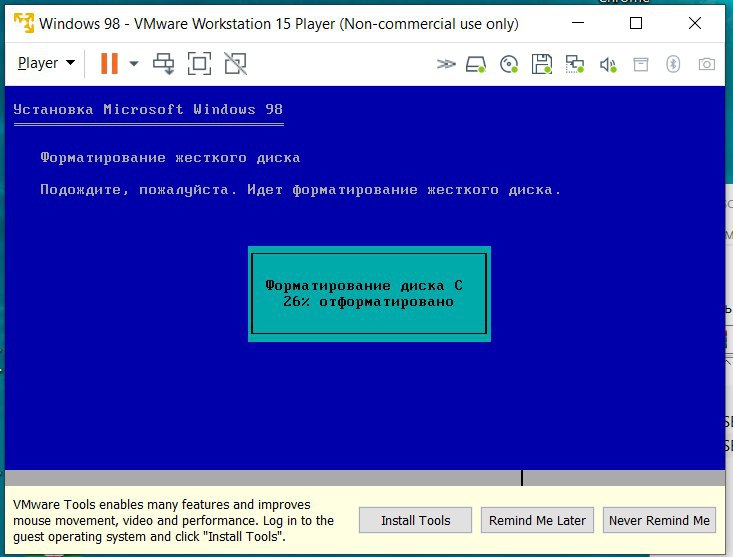733x557 pixels.
Task: Click the camera device icon
Action: [x=706, y=64]
